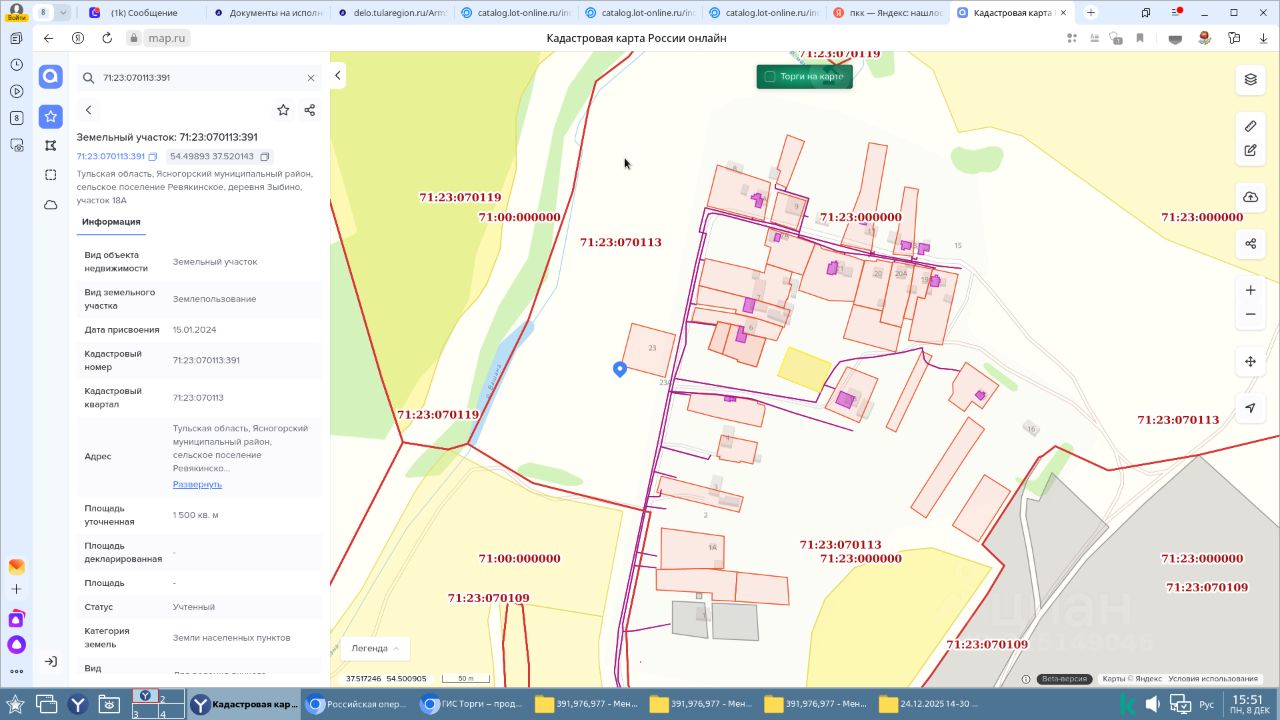
Task: Click the zoom in plus button
Action: 1250,290
